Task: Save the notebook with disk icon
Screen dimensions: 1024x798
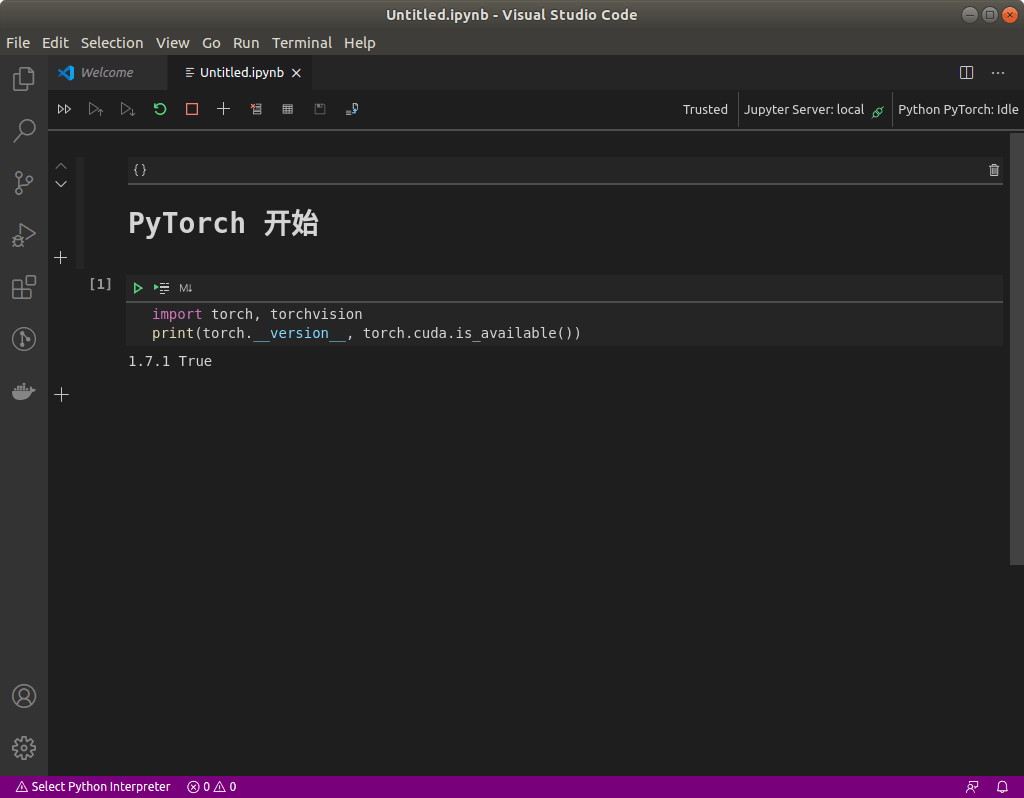Action: 320,109
